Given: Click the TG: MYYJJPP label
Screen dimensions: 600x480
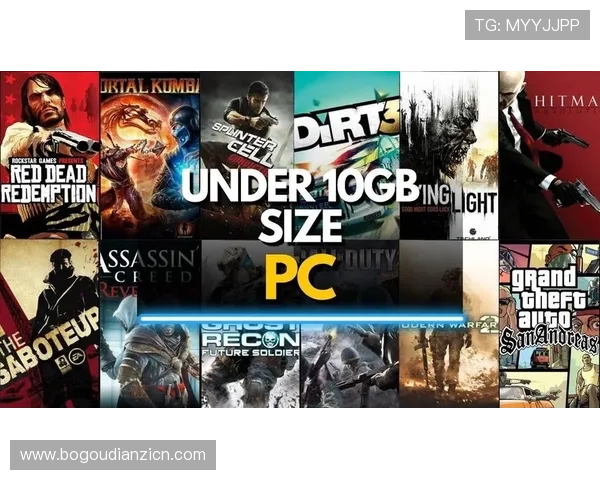Looking at the screenshot, I should pos(527,25).
